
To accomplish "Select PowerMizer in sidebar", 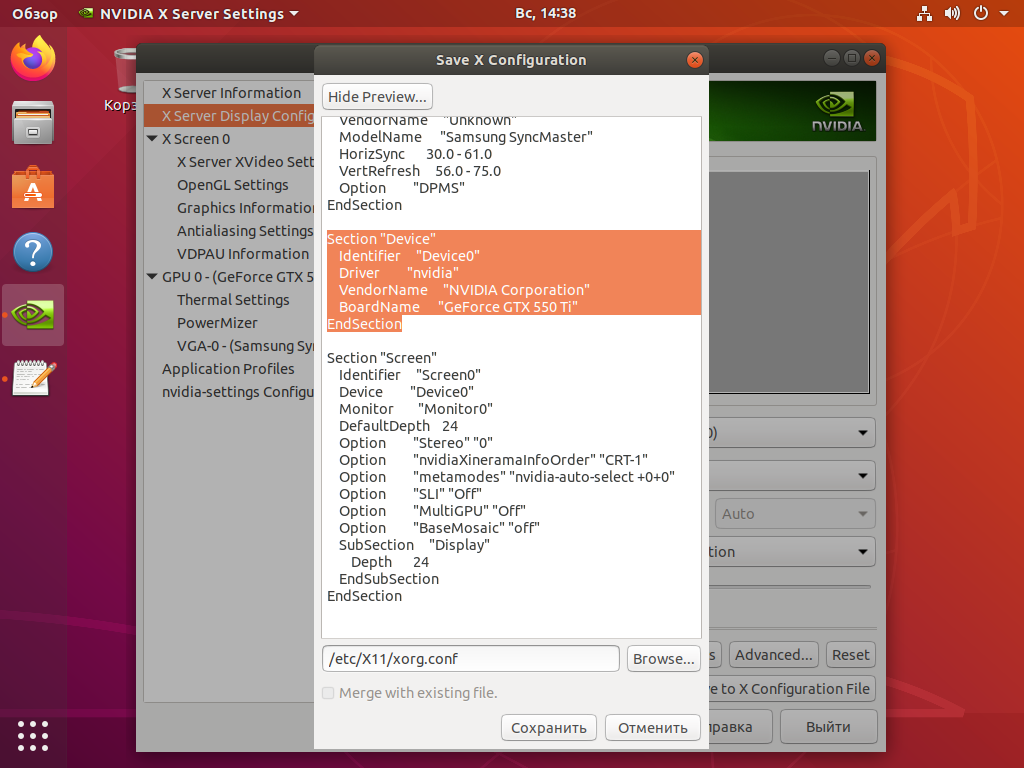I will tap(217, 323).
